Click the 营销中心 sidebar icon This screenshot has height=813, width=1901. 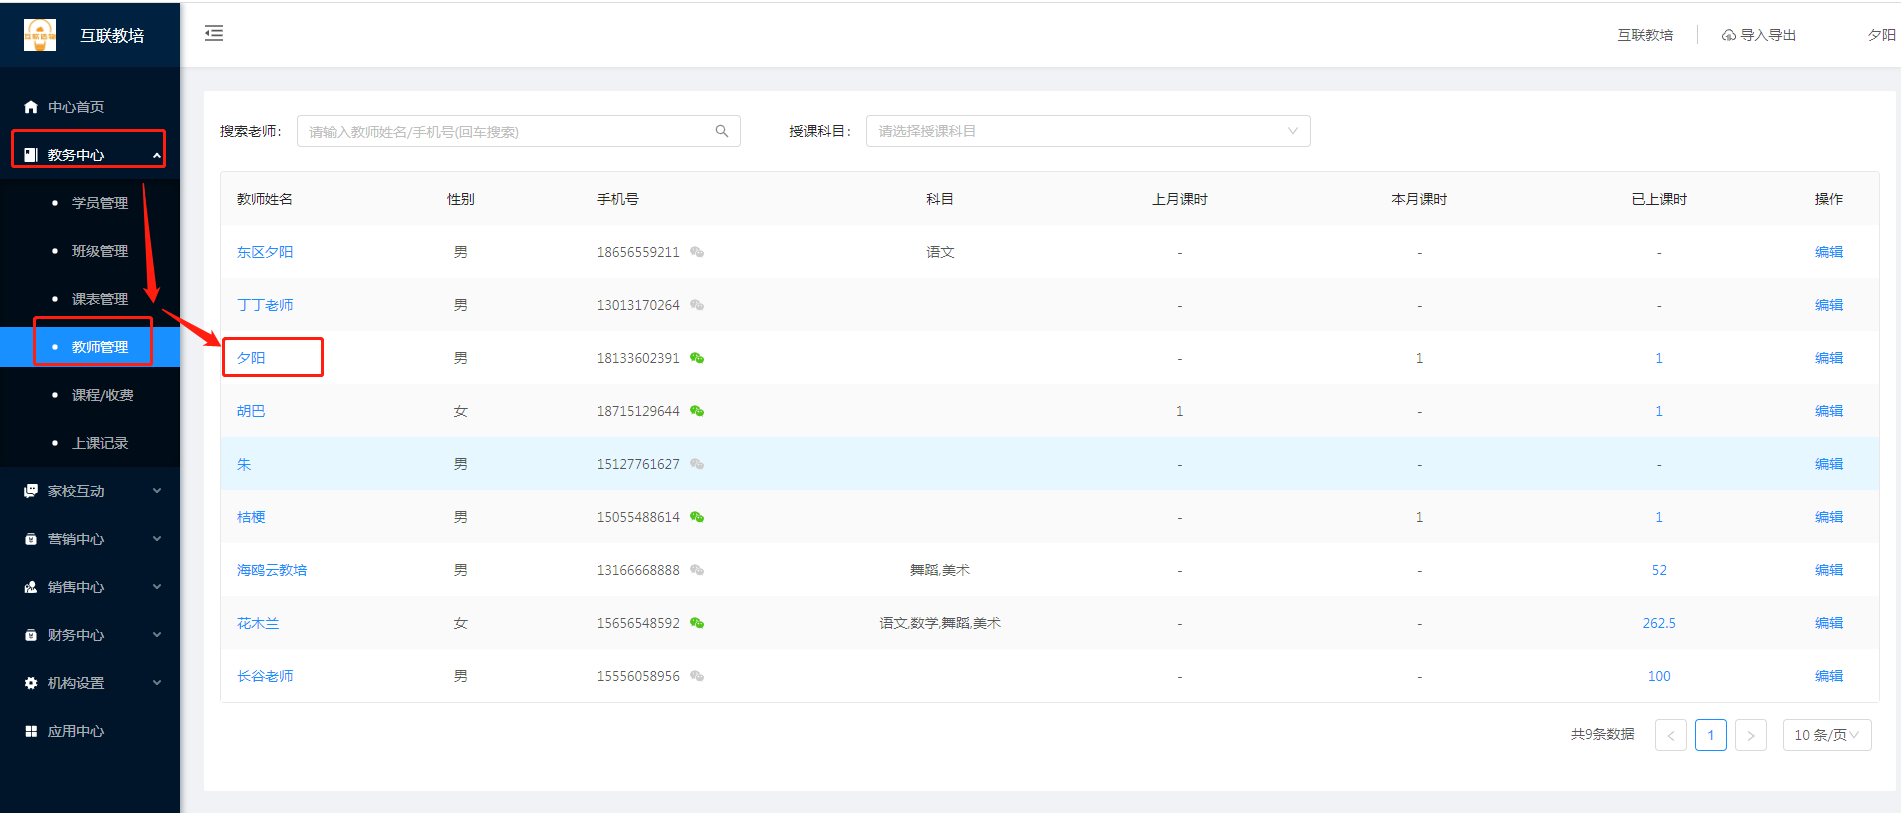point(31,539)
